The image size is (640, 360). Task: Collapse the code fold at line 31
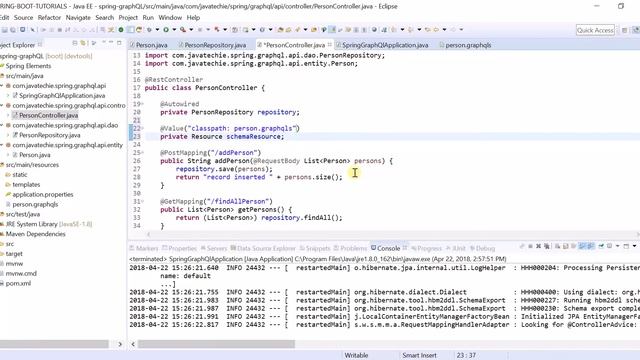click(x=142, y=201)
